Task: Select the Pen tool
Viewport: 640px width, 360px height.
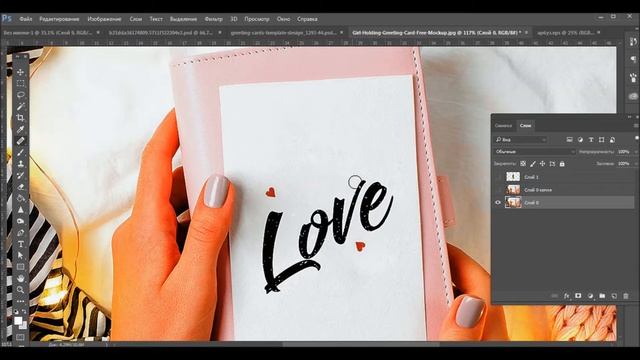Action: (20, 233)
